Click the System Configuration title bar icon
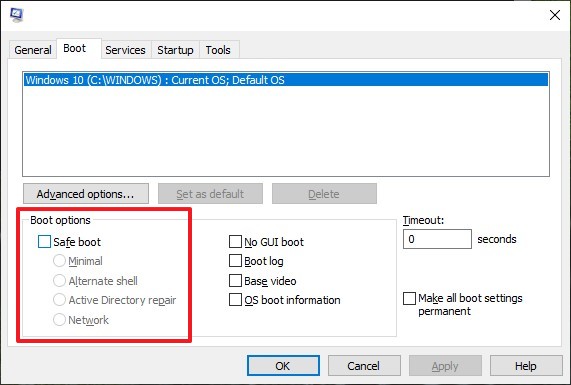This screenshot has height=385, width=571. 17,15
